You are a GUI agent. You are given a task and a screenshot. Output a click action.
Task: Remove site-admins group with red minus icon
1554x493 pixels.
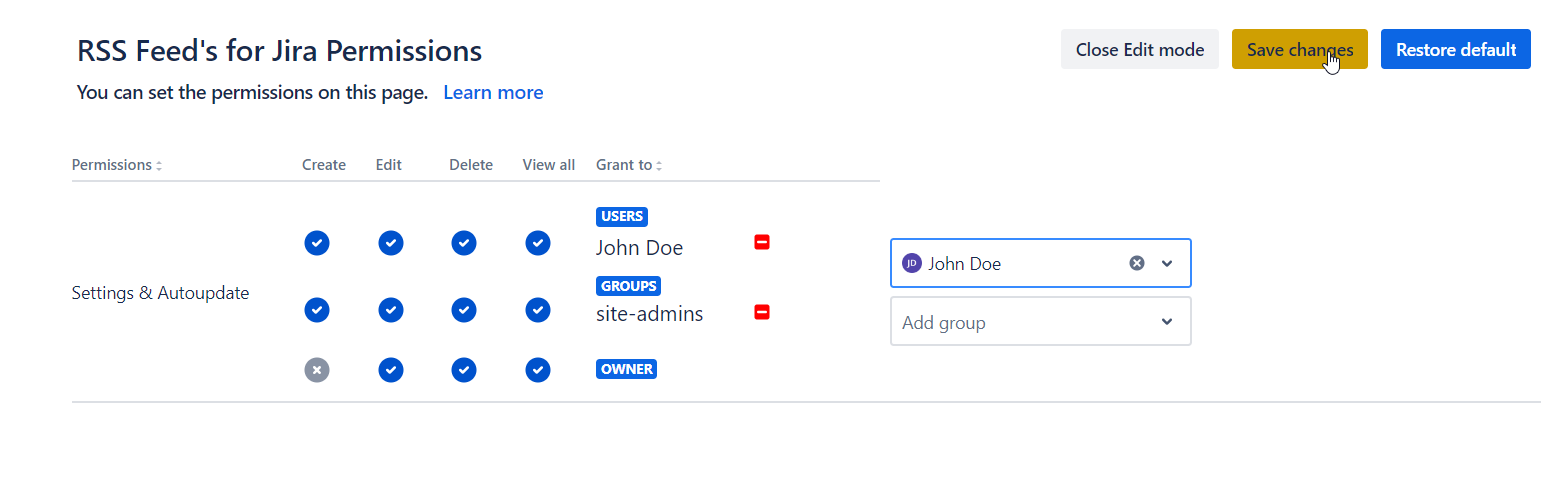tap(762, 313)
